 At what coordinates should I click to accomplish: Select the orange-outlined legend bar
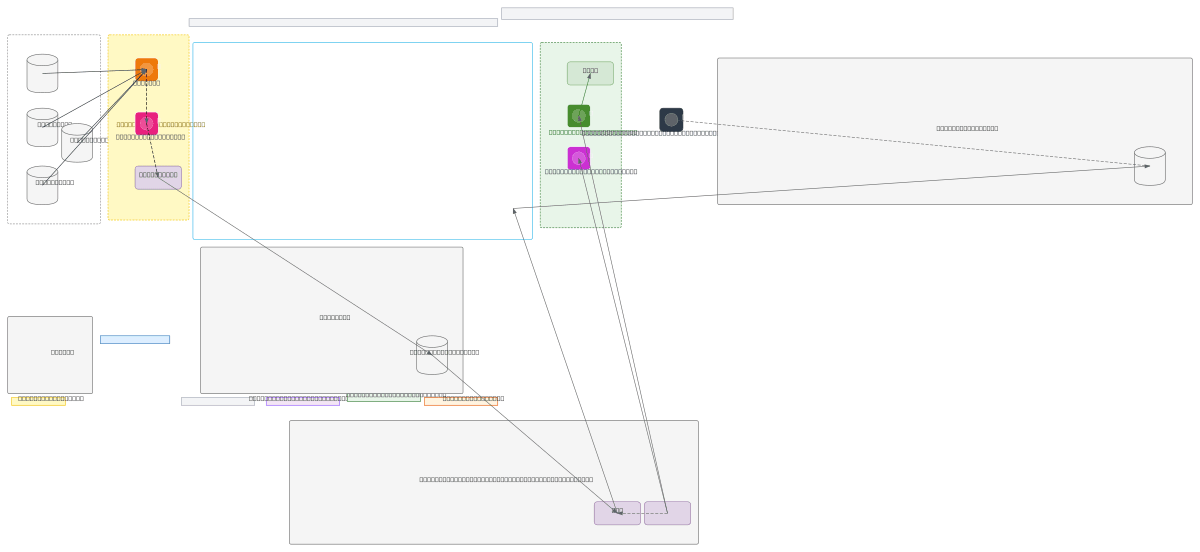tap(460, 401)
